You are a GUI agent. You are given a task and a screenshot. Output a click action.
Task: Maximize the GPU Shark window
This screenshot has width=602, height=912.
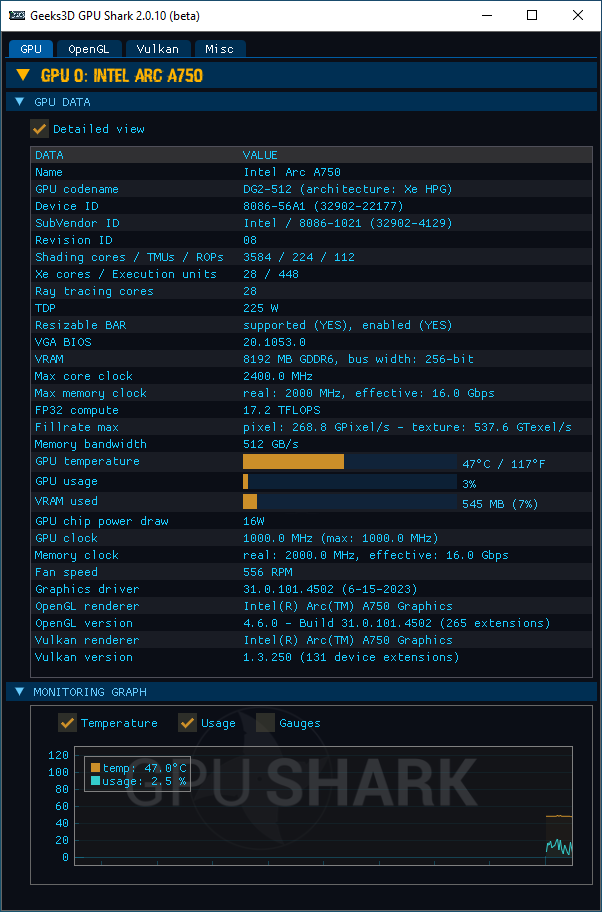click(532, 16)
